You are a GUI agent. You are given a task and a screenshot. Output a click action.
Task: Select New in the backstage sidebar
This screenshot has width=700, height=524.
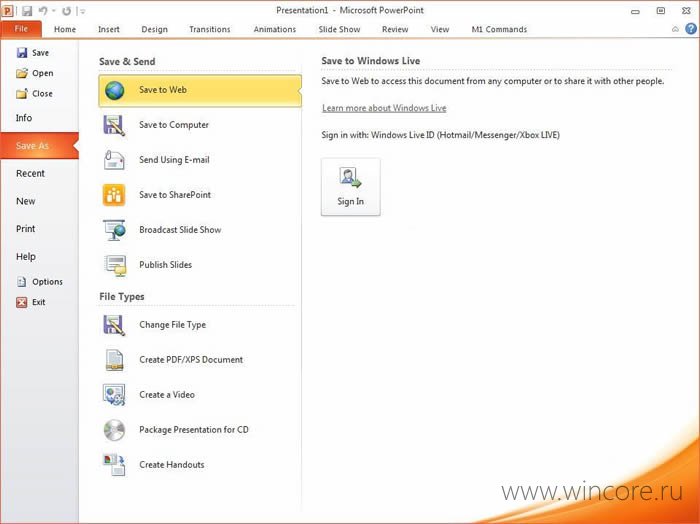click(25, 201)
